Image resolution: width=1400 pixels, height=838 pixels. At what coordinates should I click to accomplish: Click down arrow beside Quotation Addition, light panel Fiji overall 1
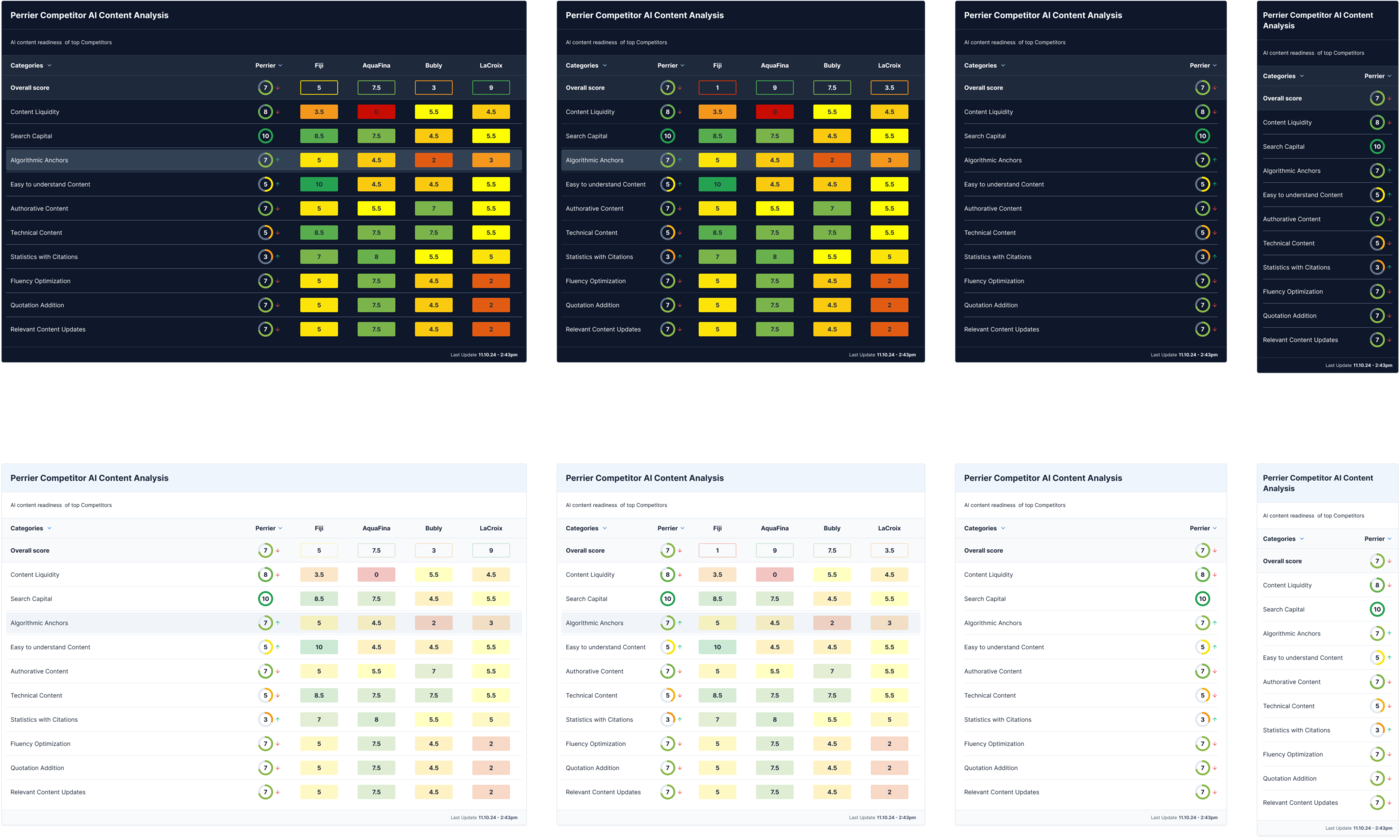(679, 768)
